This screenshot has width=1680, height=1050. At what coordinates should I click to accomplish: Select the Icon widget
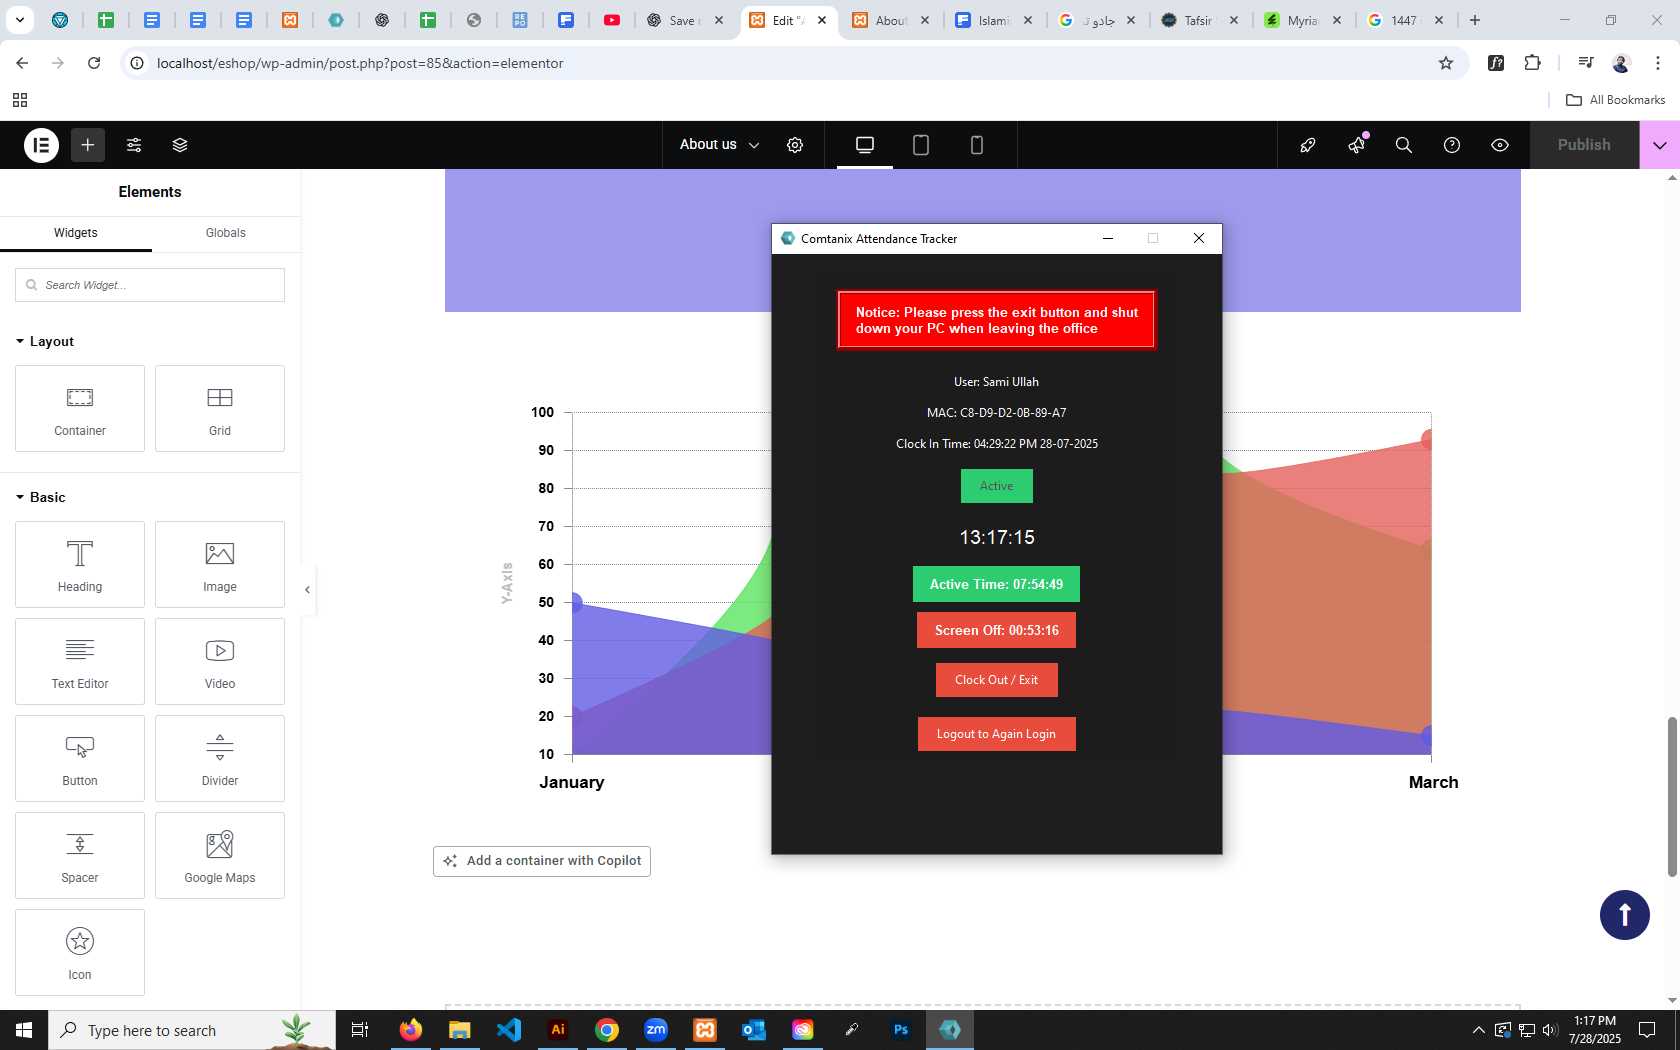tap(80, 952)
